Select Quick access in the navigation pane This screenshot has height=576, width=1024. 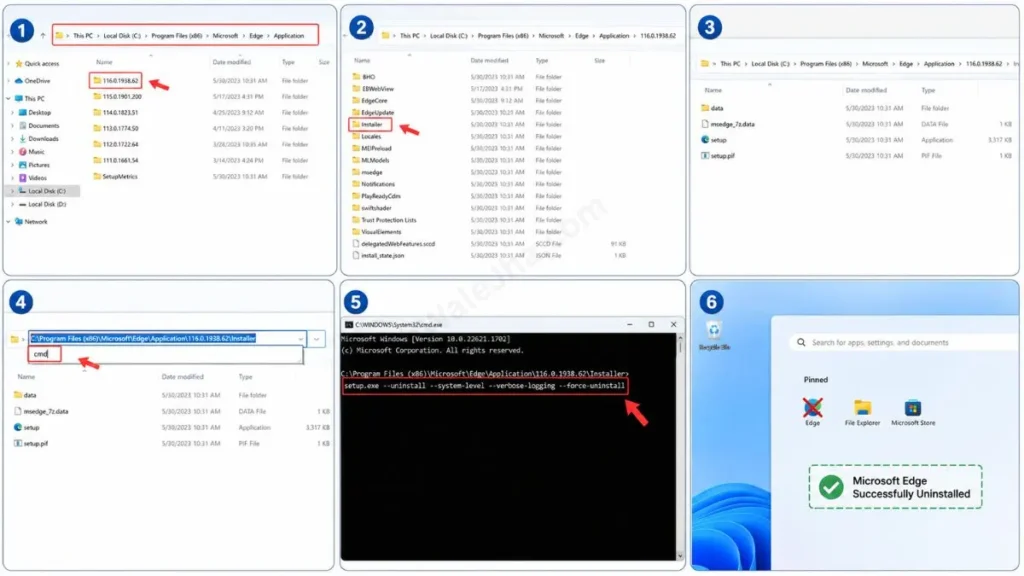pos(37,63)
